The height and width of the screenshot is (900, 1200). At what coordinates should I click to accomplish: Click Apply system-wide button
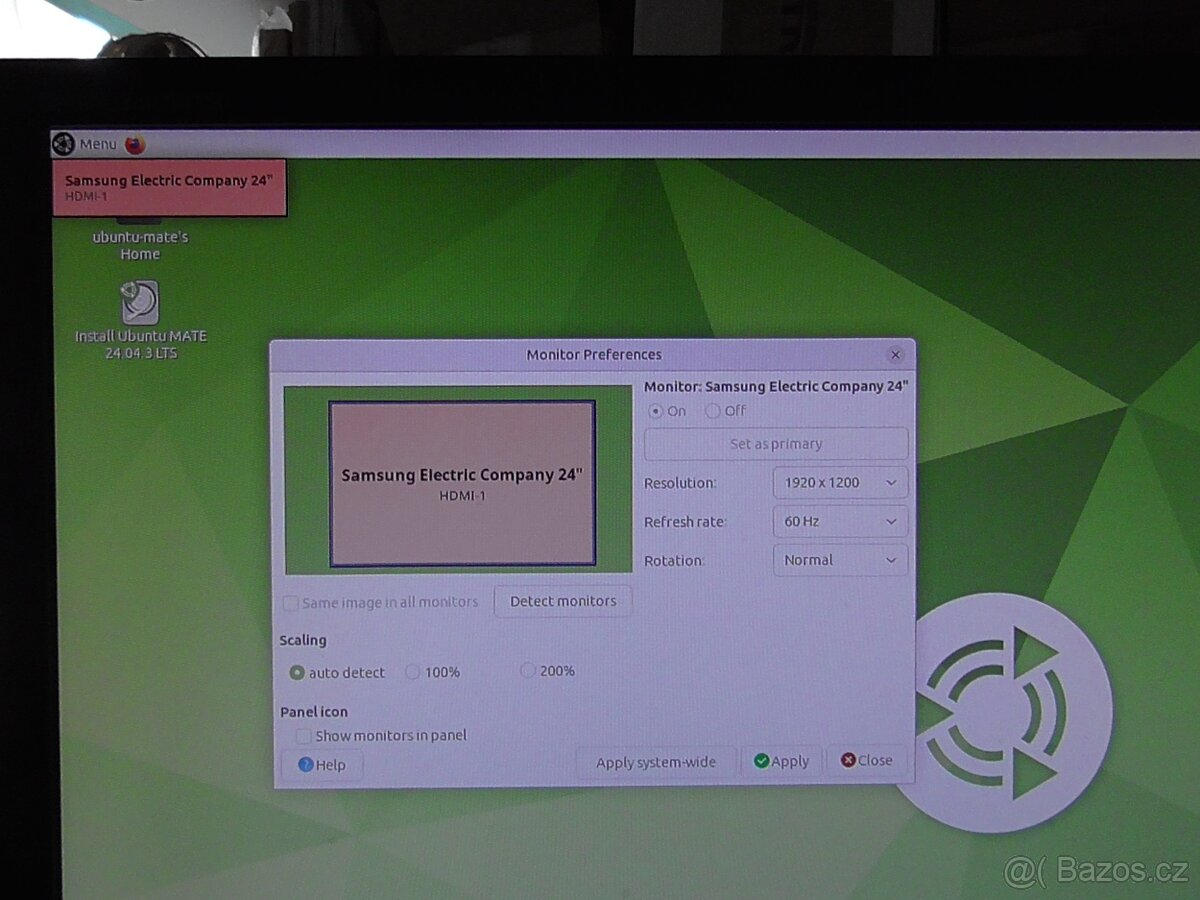click(656, 762)
